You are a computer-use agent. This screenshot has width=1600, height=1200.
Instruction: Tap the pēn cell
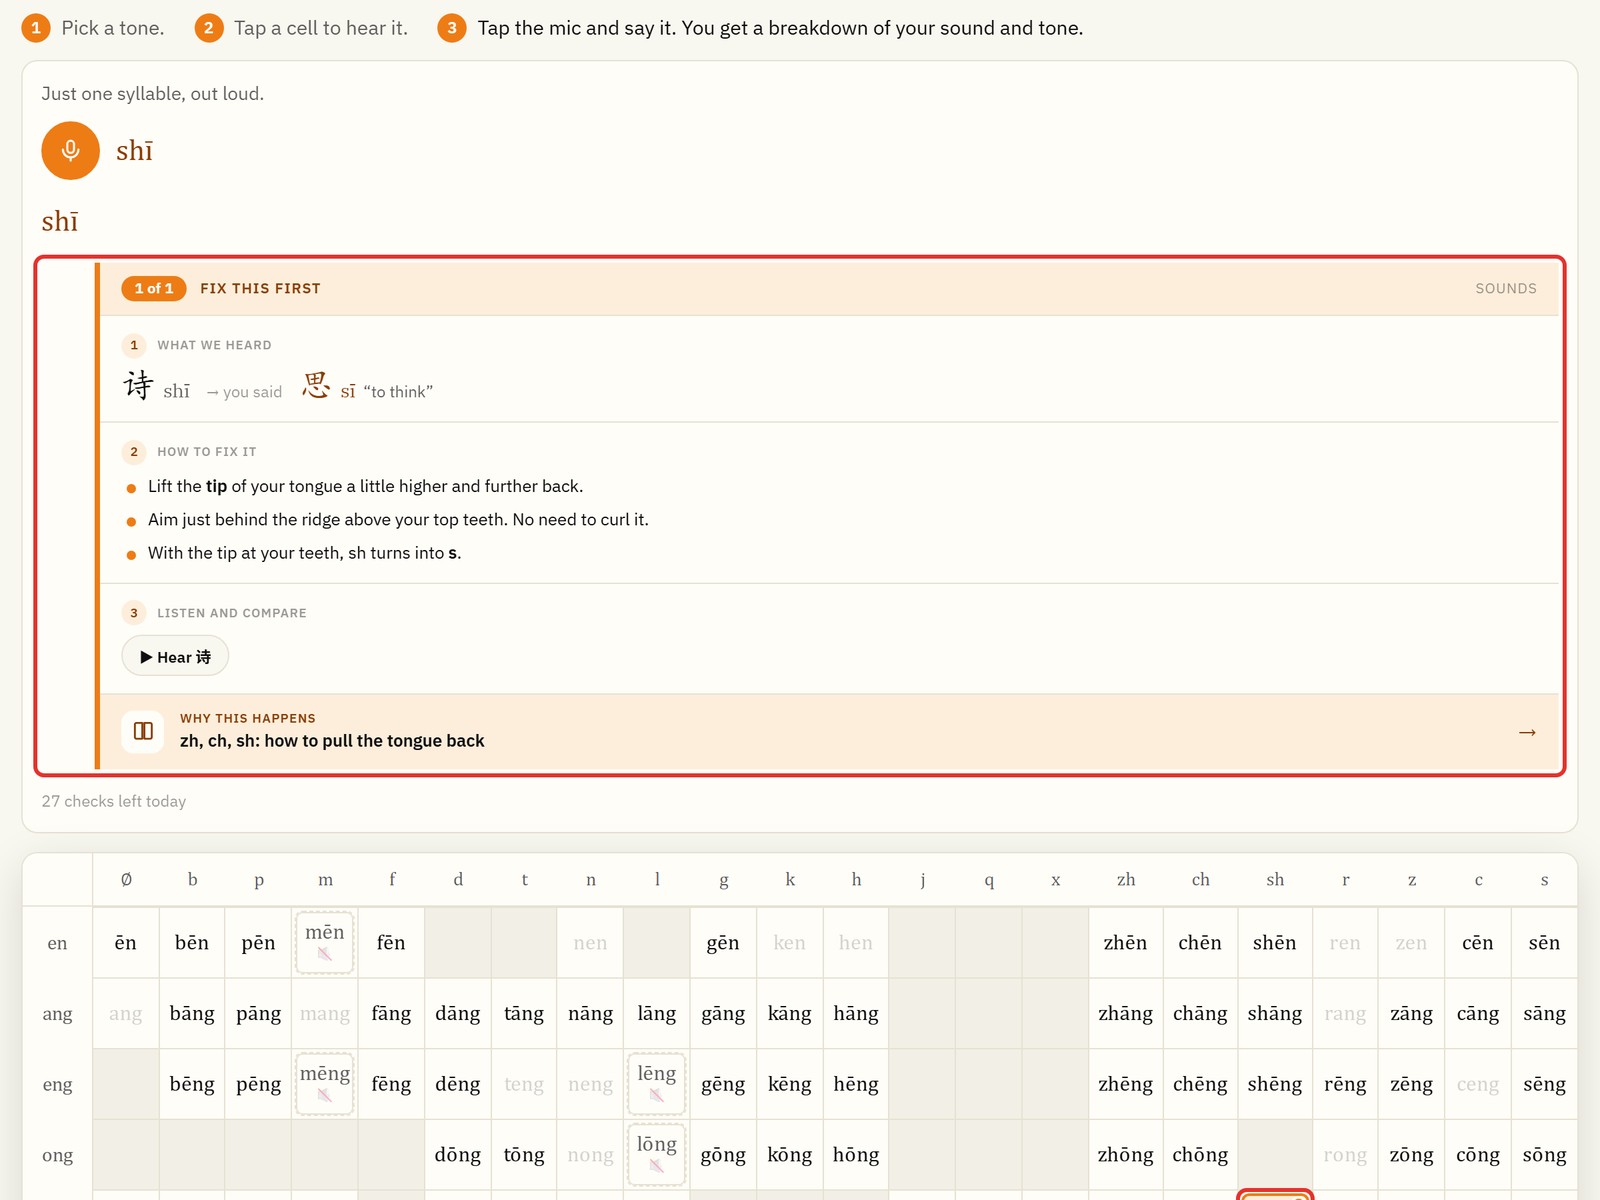[258, 943]
